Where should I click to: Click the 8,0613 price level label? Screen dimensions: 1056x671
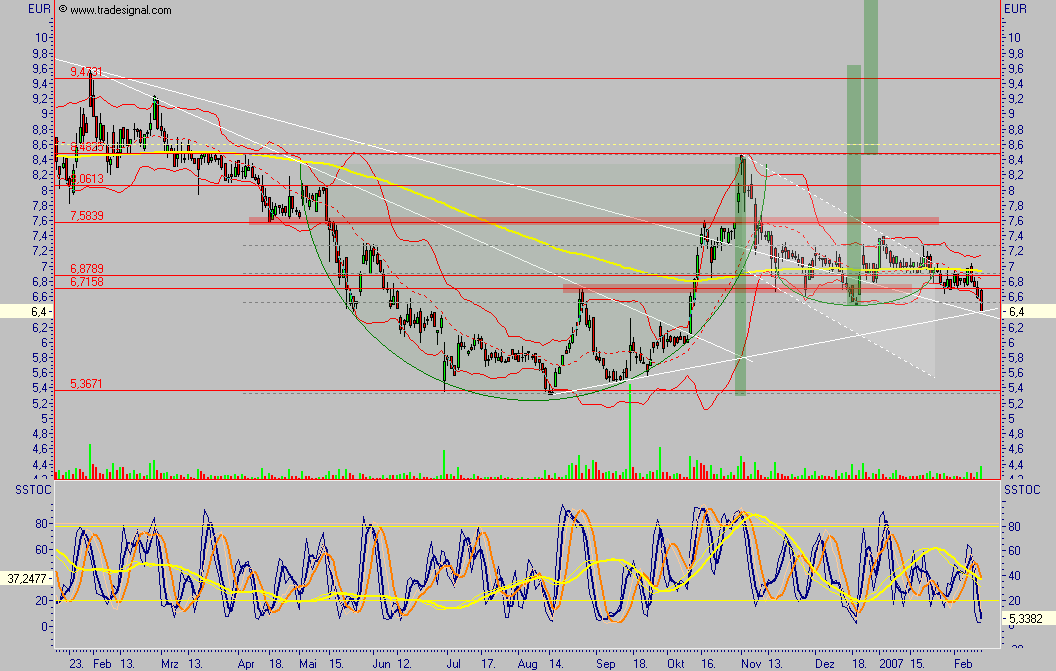86,179
